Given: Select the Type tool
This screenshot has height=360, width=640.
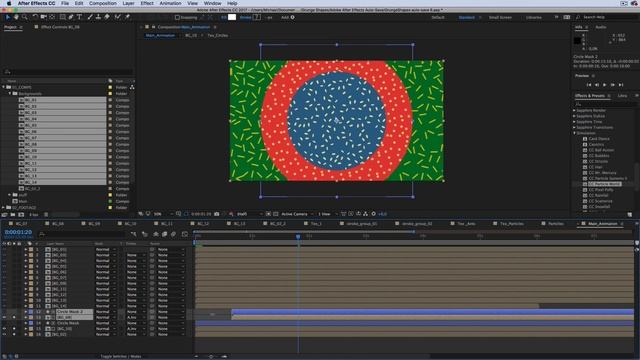Looking at the screenshot, I should [80, 17].
